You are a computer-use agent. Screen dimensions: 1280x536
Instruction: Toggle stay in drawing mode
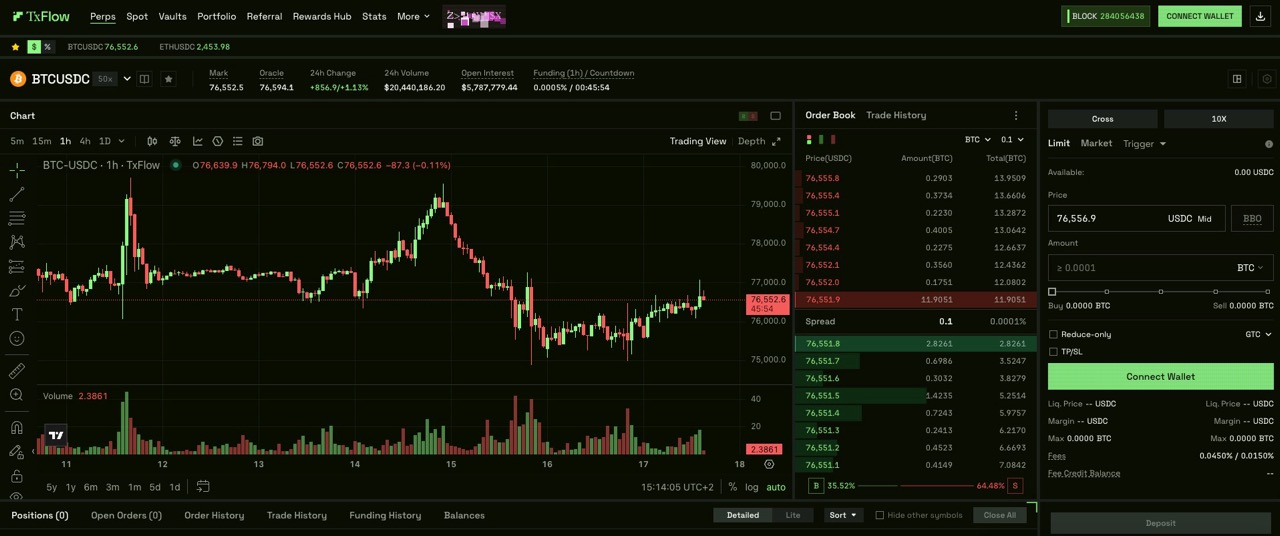[x=17, y=452]
